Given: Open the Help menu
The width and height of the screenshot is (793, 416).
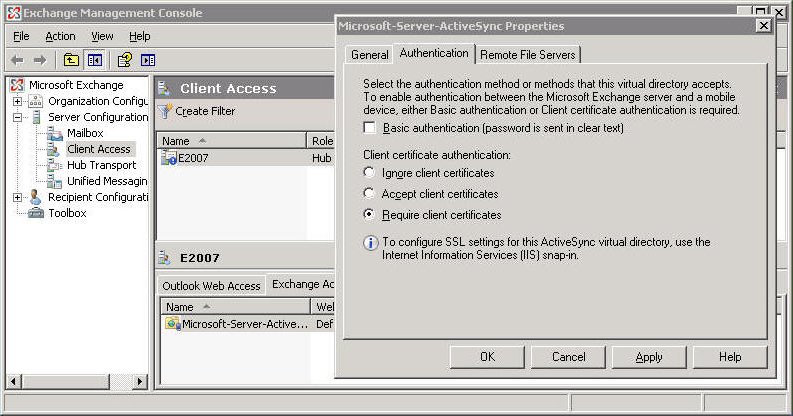Looking at the screenshot, I should pyautogui.click(x=140, y=36).
